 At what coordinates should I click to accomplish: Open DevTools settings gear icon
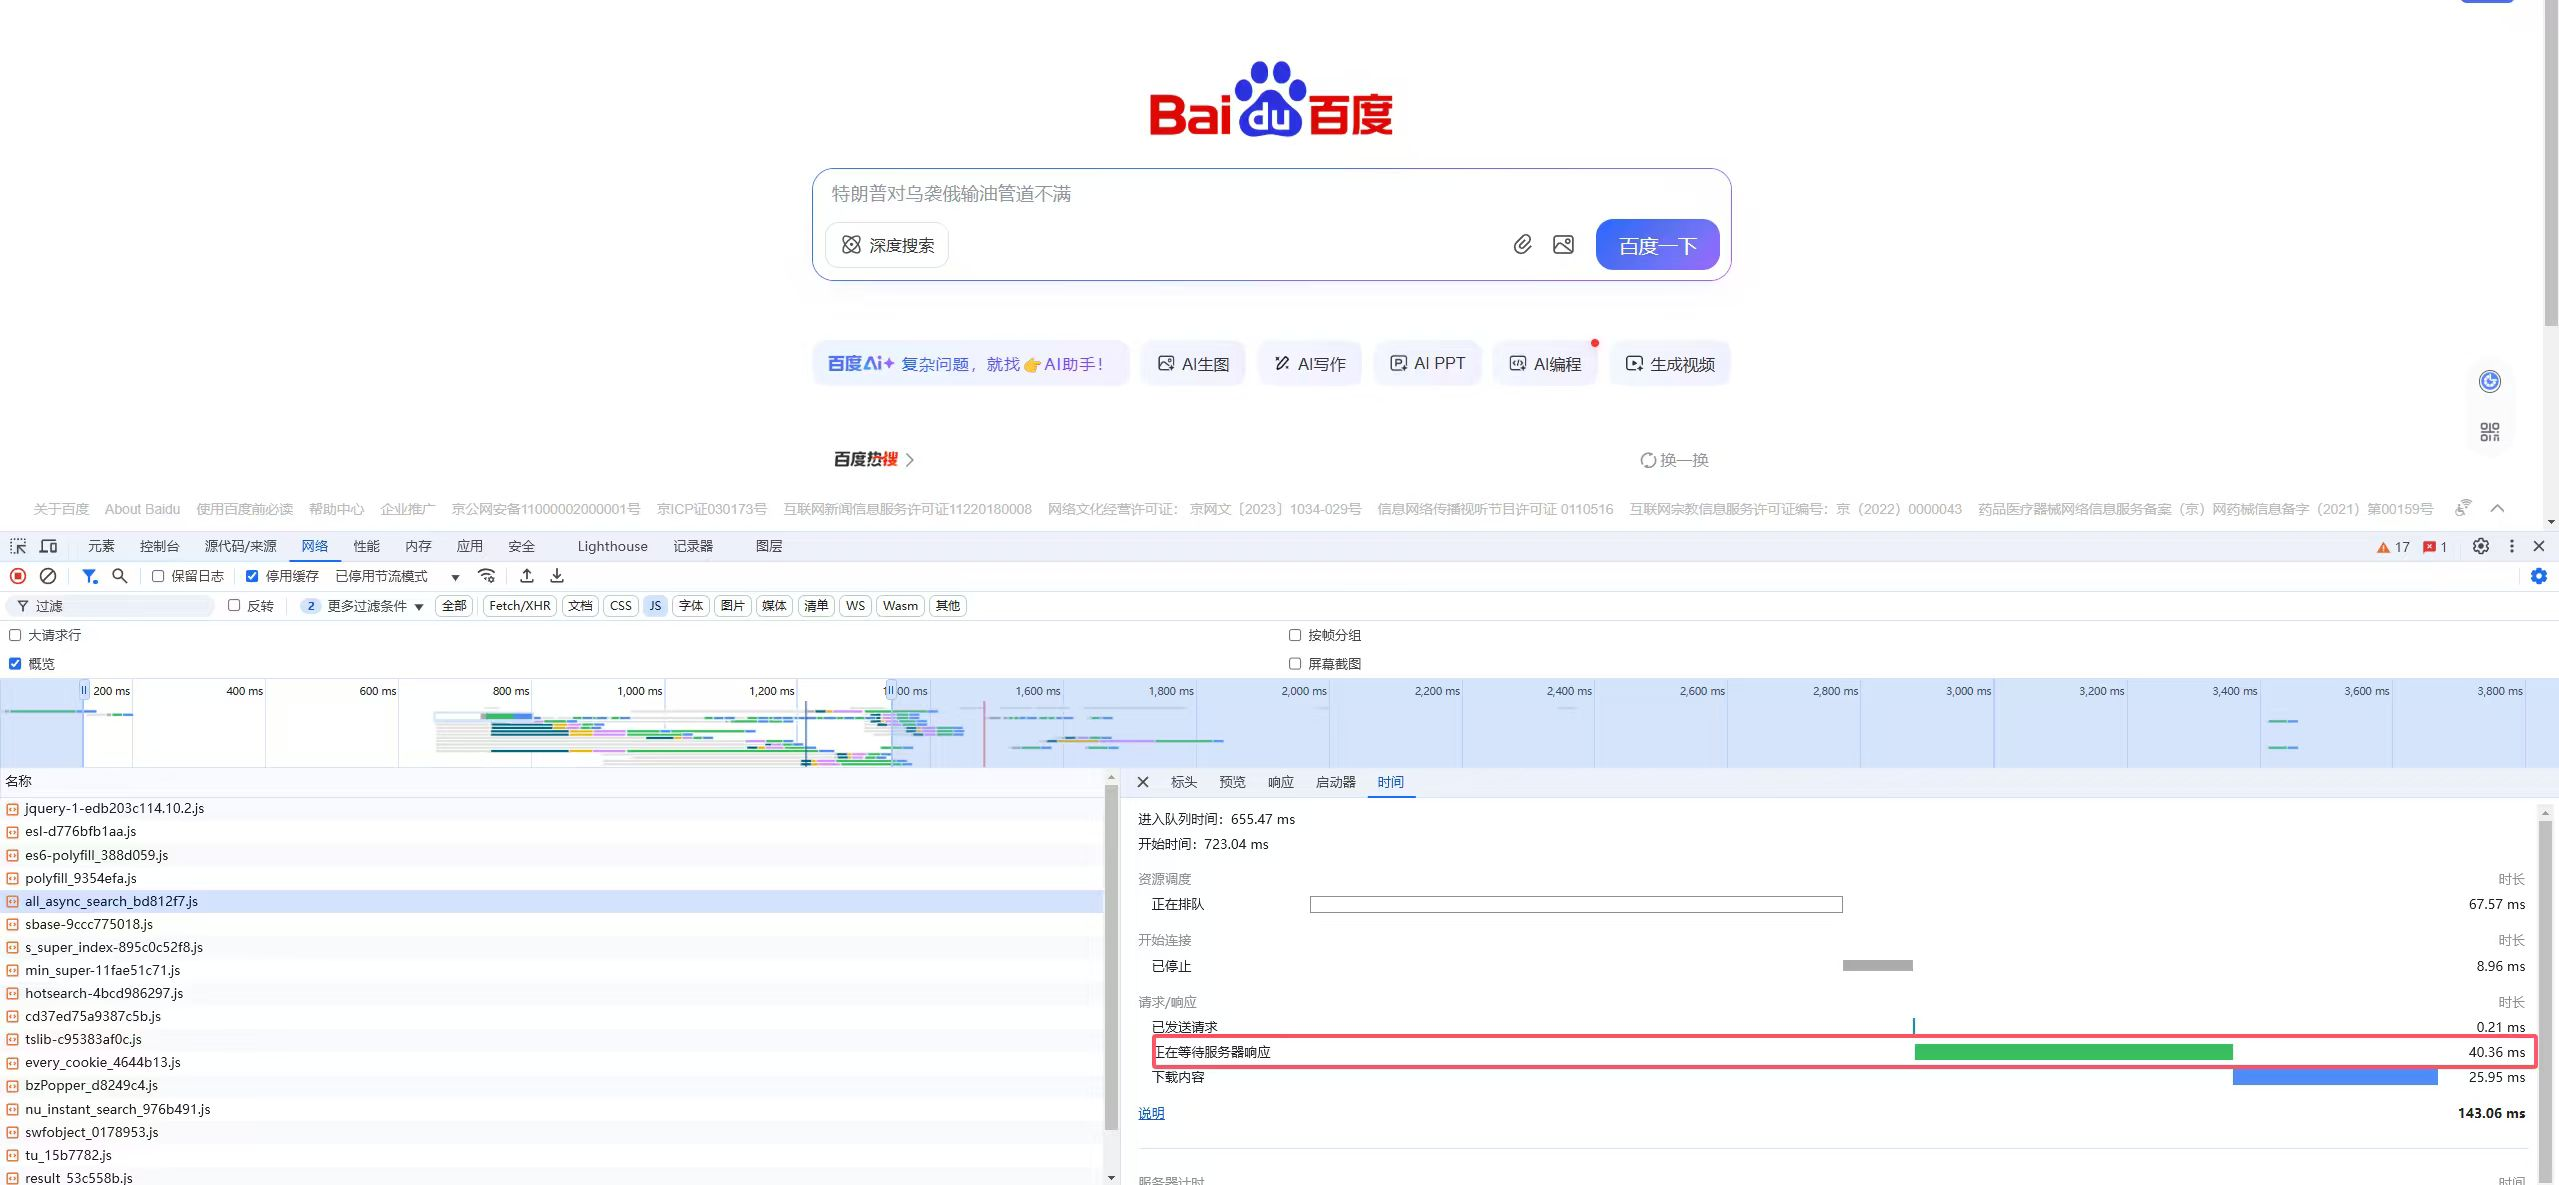pyautogui.click(x=2481, y=546)
